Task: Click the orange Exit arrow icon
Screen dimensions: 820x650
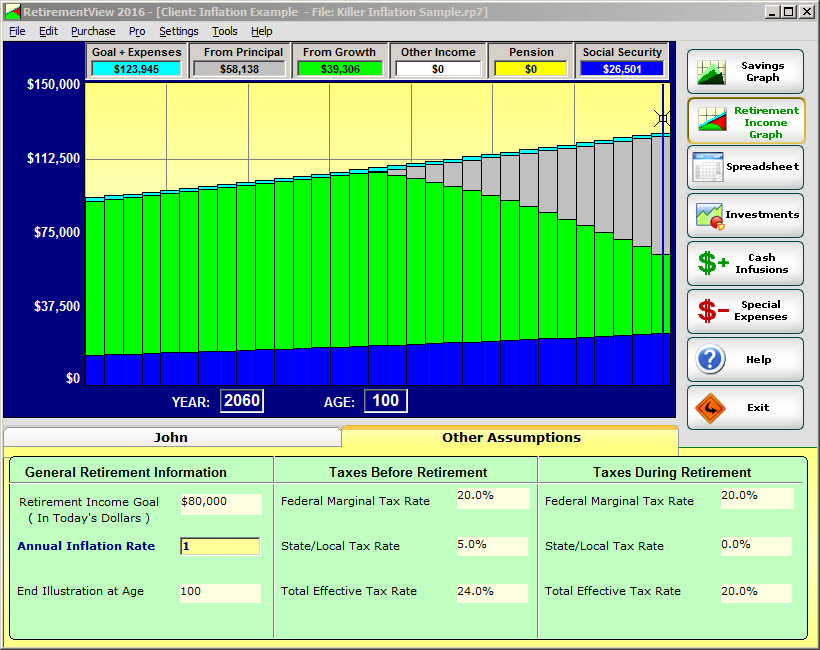Action: click(710, 407)
